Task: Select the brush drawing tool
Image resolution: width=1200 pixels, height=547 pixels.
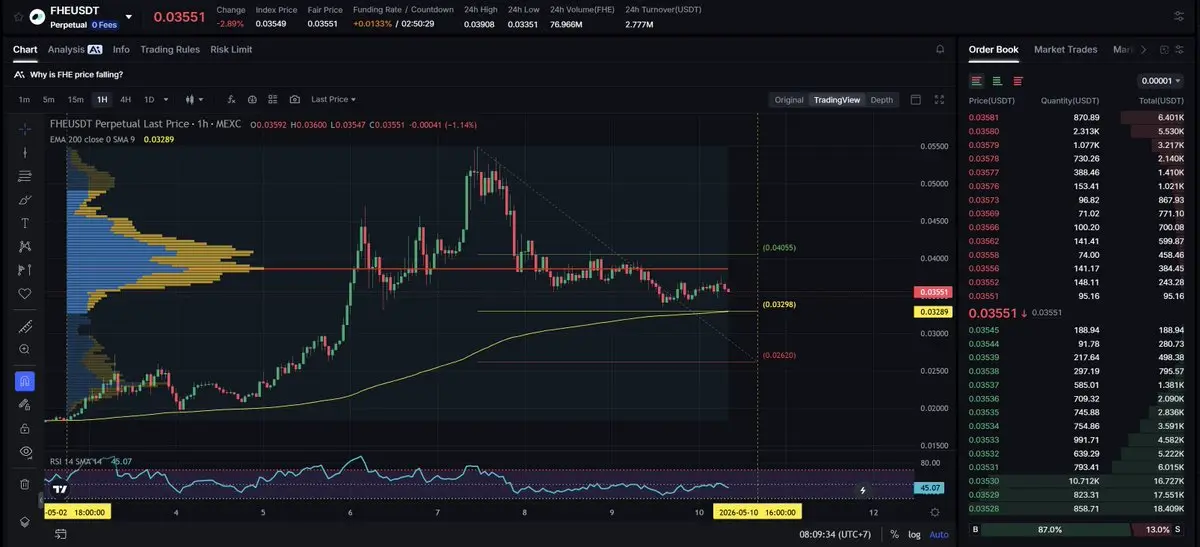Action: [x=25, y=200]
